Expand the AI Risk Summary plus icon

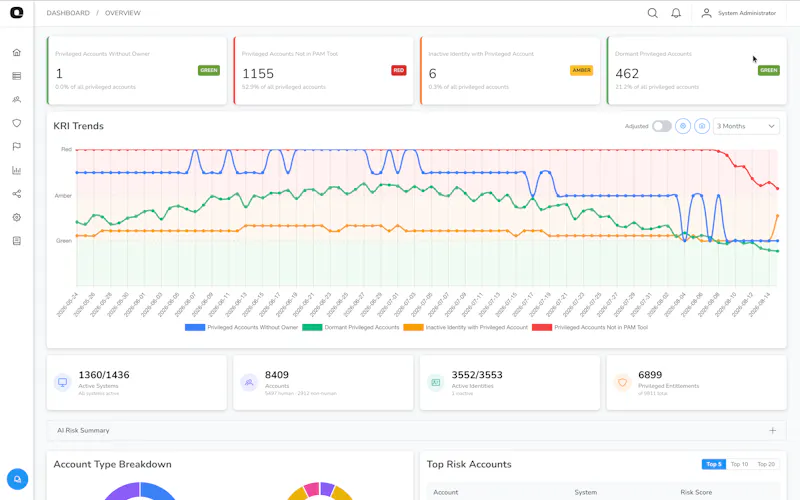coord(772,431)
